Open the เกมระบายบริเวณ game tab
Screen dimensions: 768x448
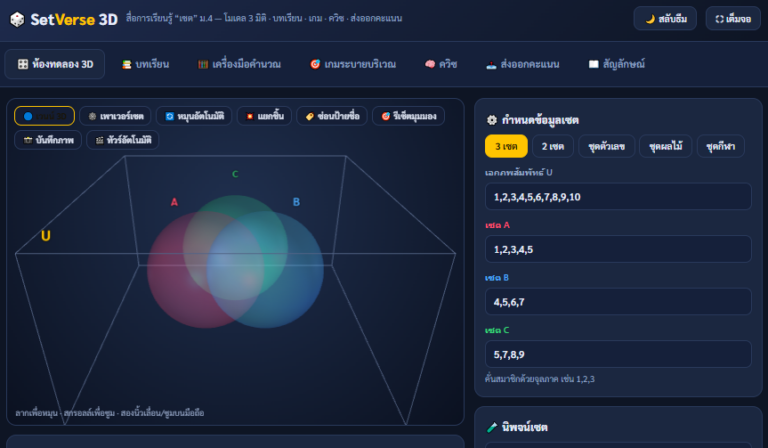point(353,64)
